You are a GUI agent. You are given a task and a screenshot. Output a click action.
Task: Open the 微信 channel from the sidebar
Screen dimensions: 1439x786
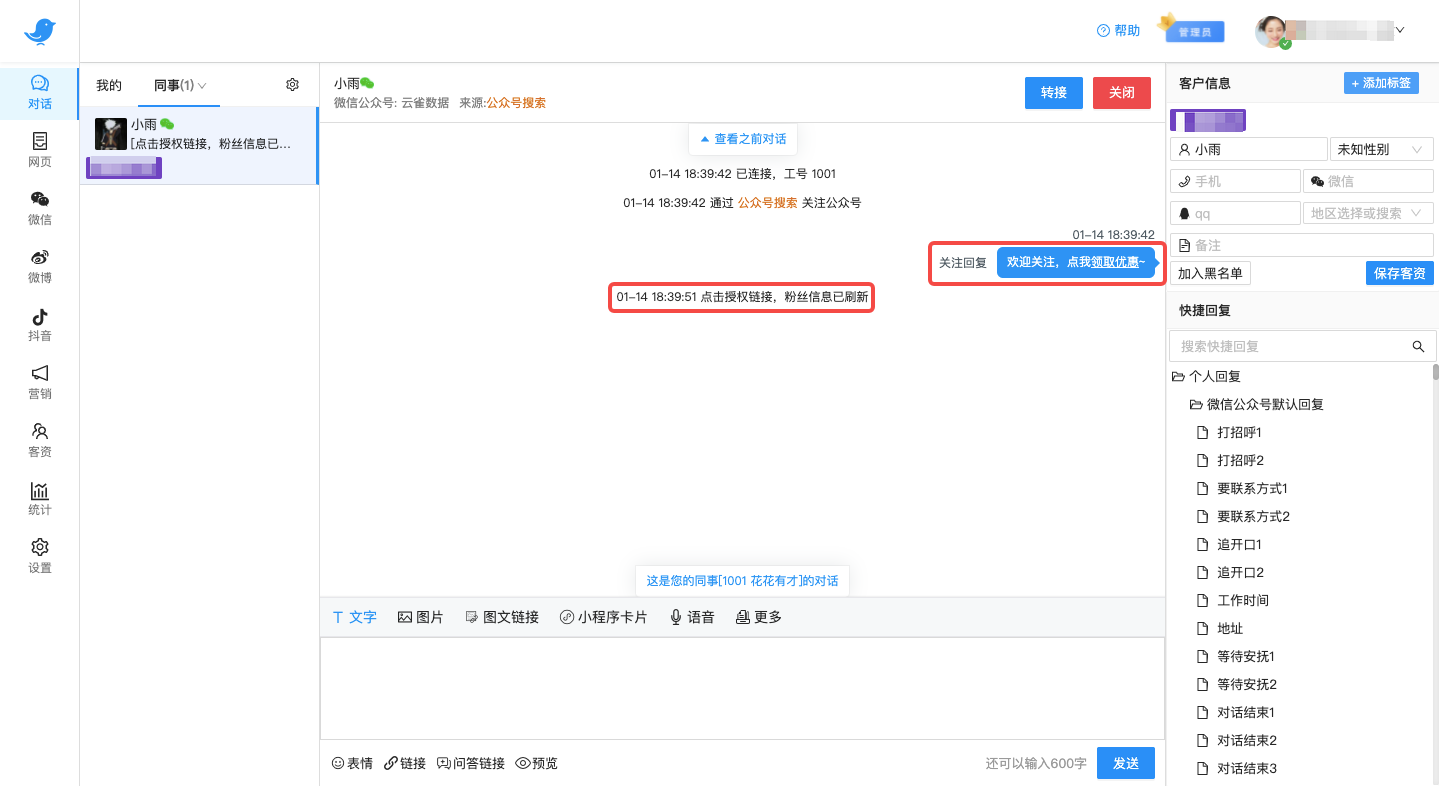pos(39,208)
